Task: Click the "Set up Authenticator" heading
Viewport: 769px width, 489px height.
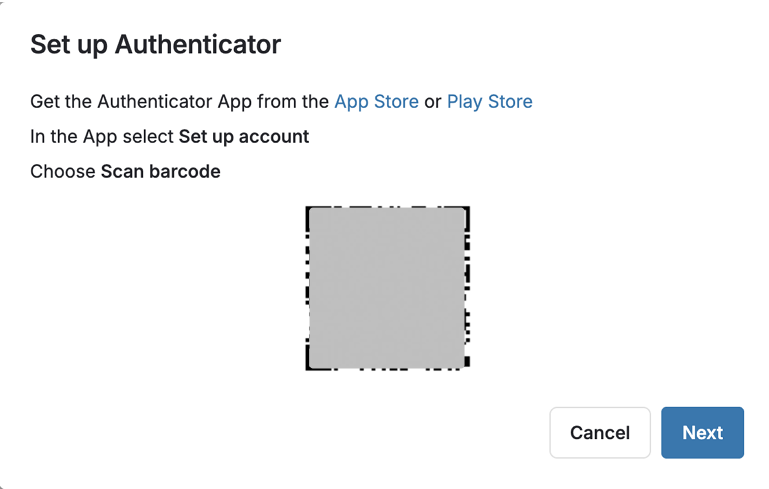Action: coord(155,44)
